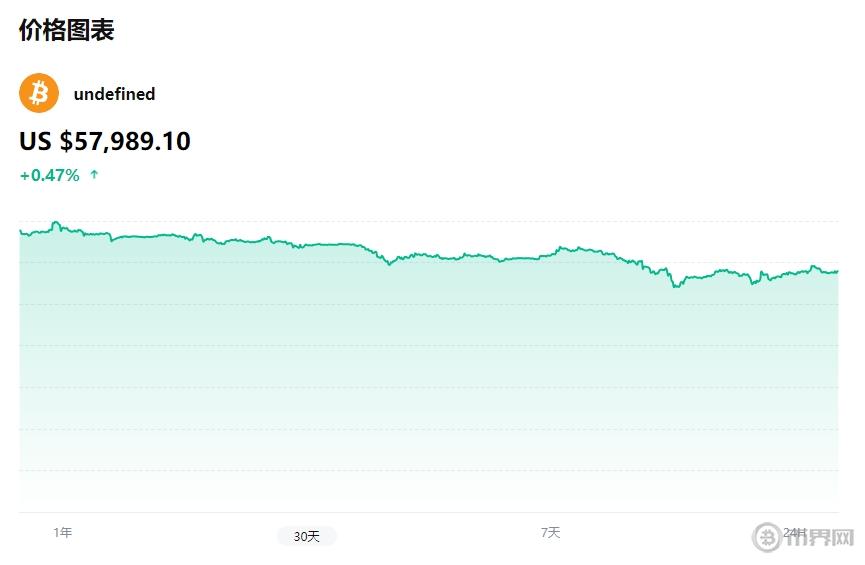The height and width of the screenshot is (565, 865).
Task: Click the chart's bottom axis line
Action: (x=430, y=512)
